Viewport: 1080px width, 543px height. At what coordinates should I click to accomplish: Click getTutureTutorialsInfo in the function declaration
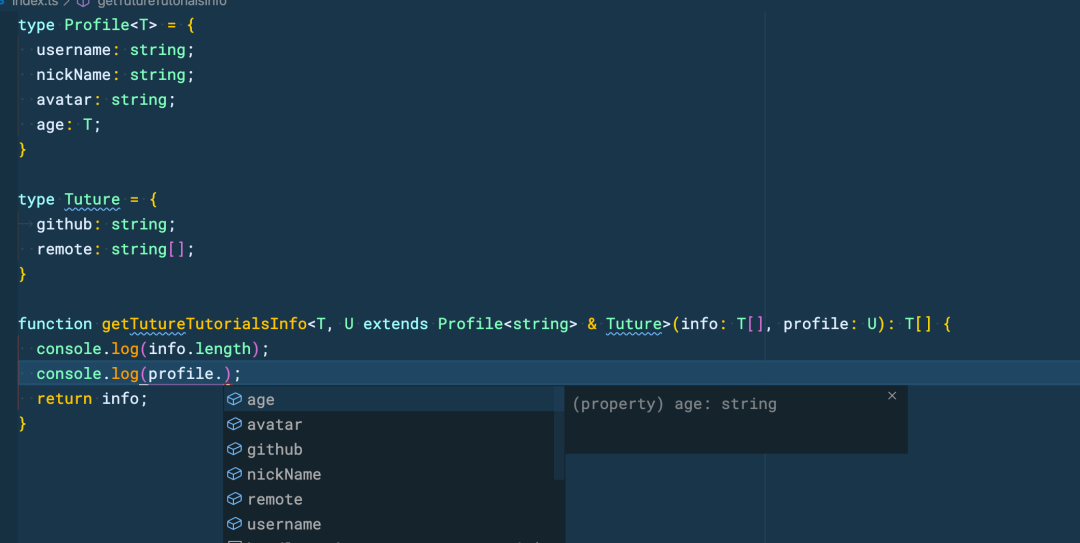point(205,324)
